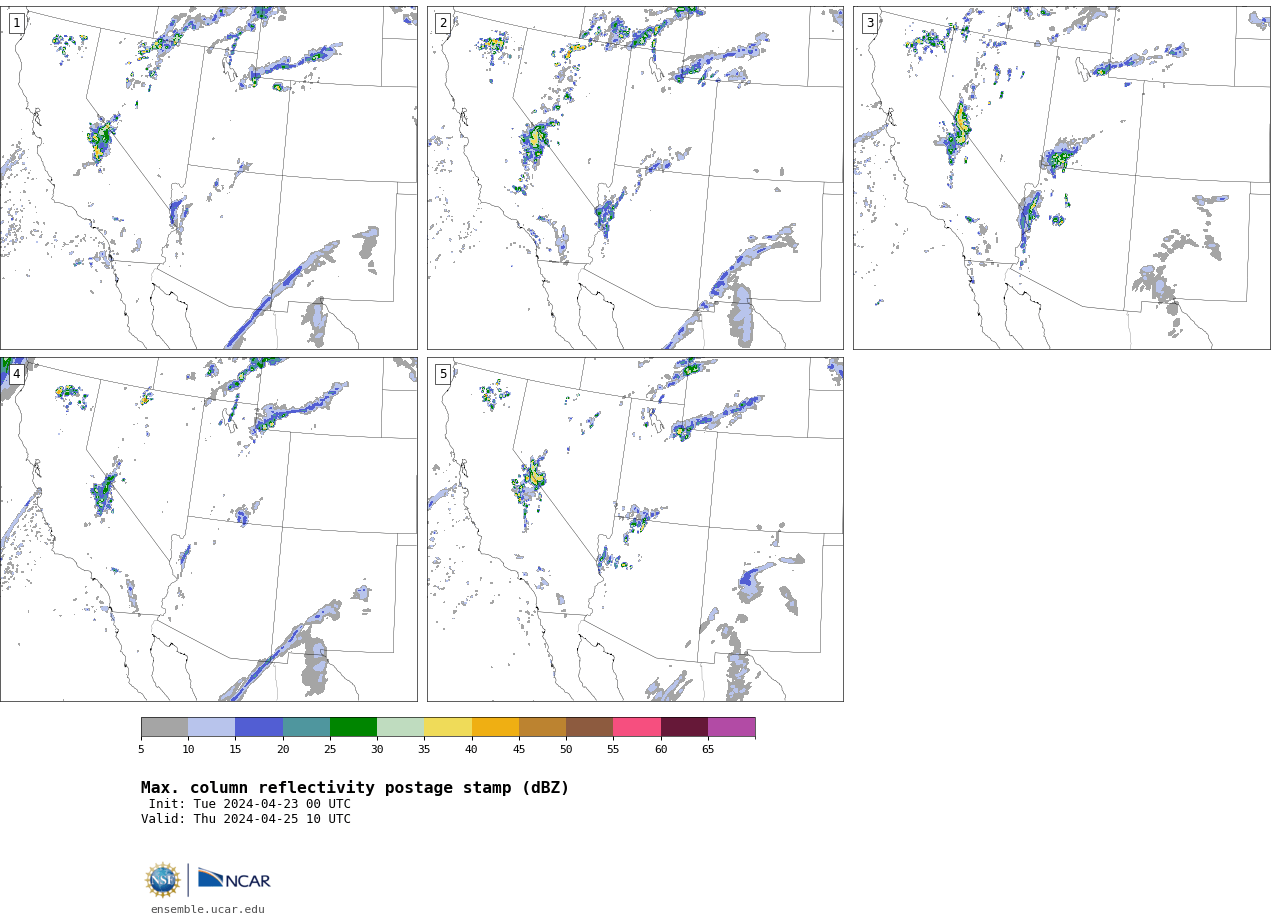The image size is (1280, 920).
Task: Pick the orange 40-45 dBZ swatch
Action: 495,727
